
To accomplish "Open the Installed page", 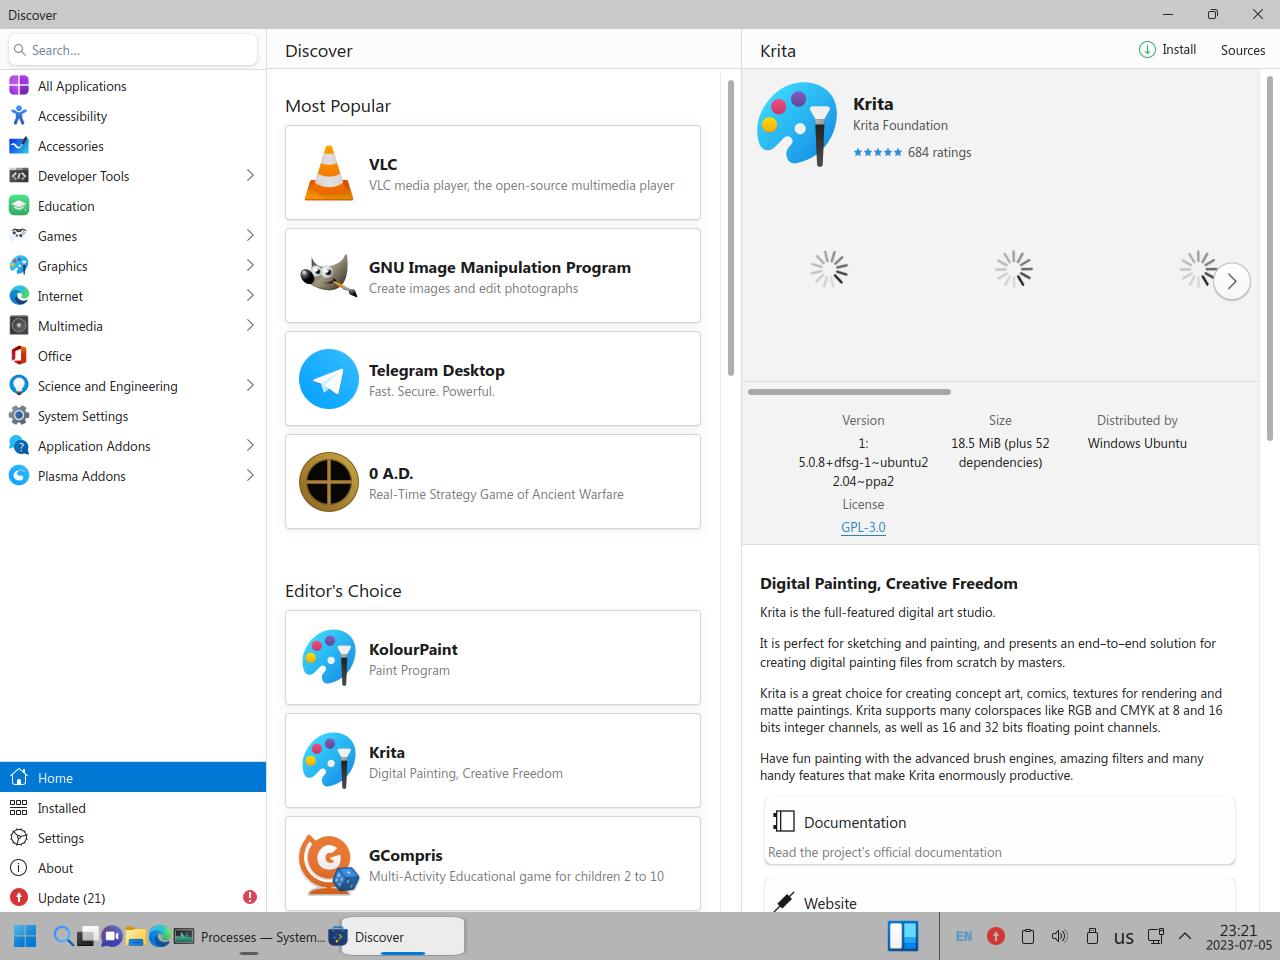I will pos(133,808).
